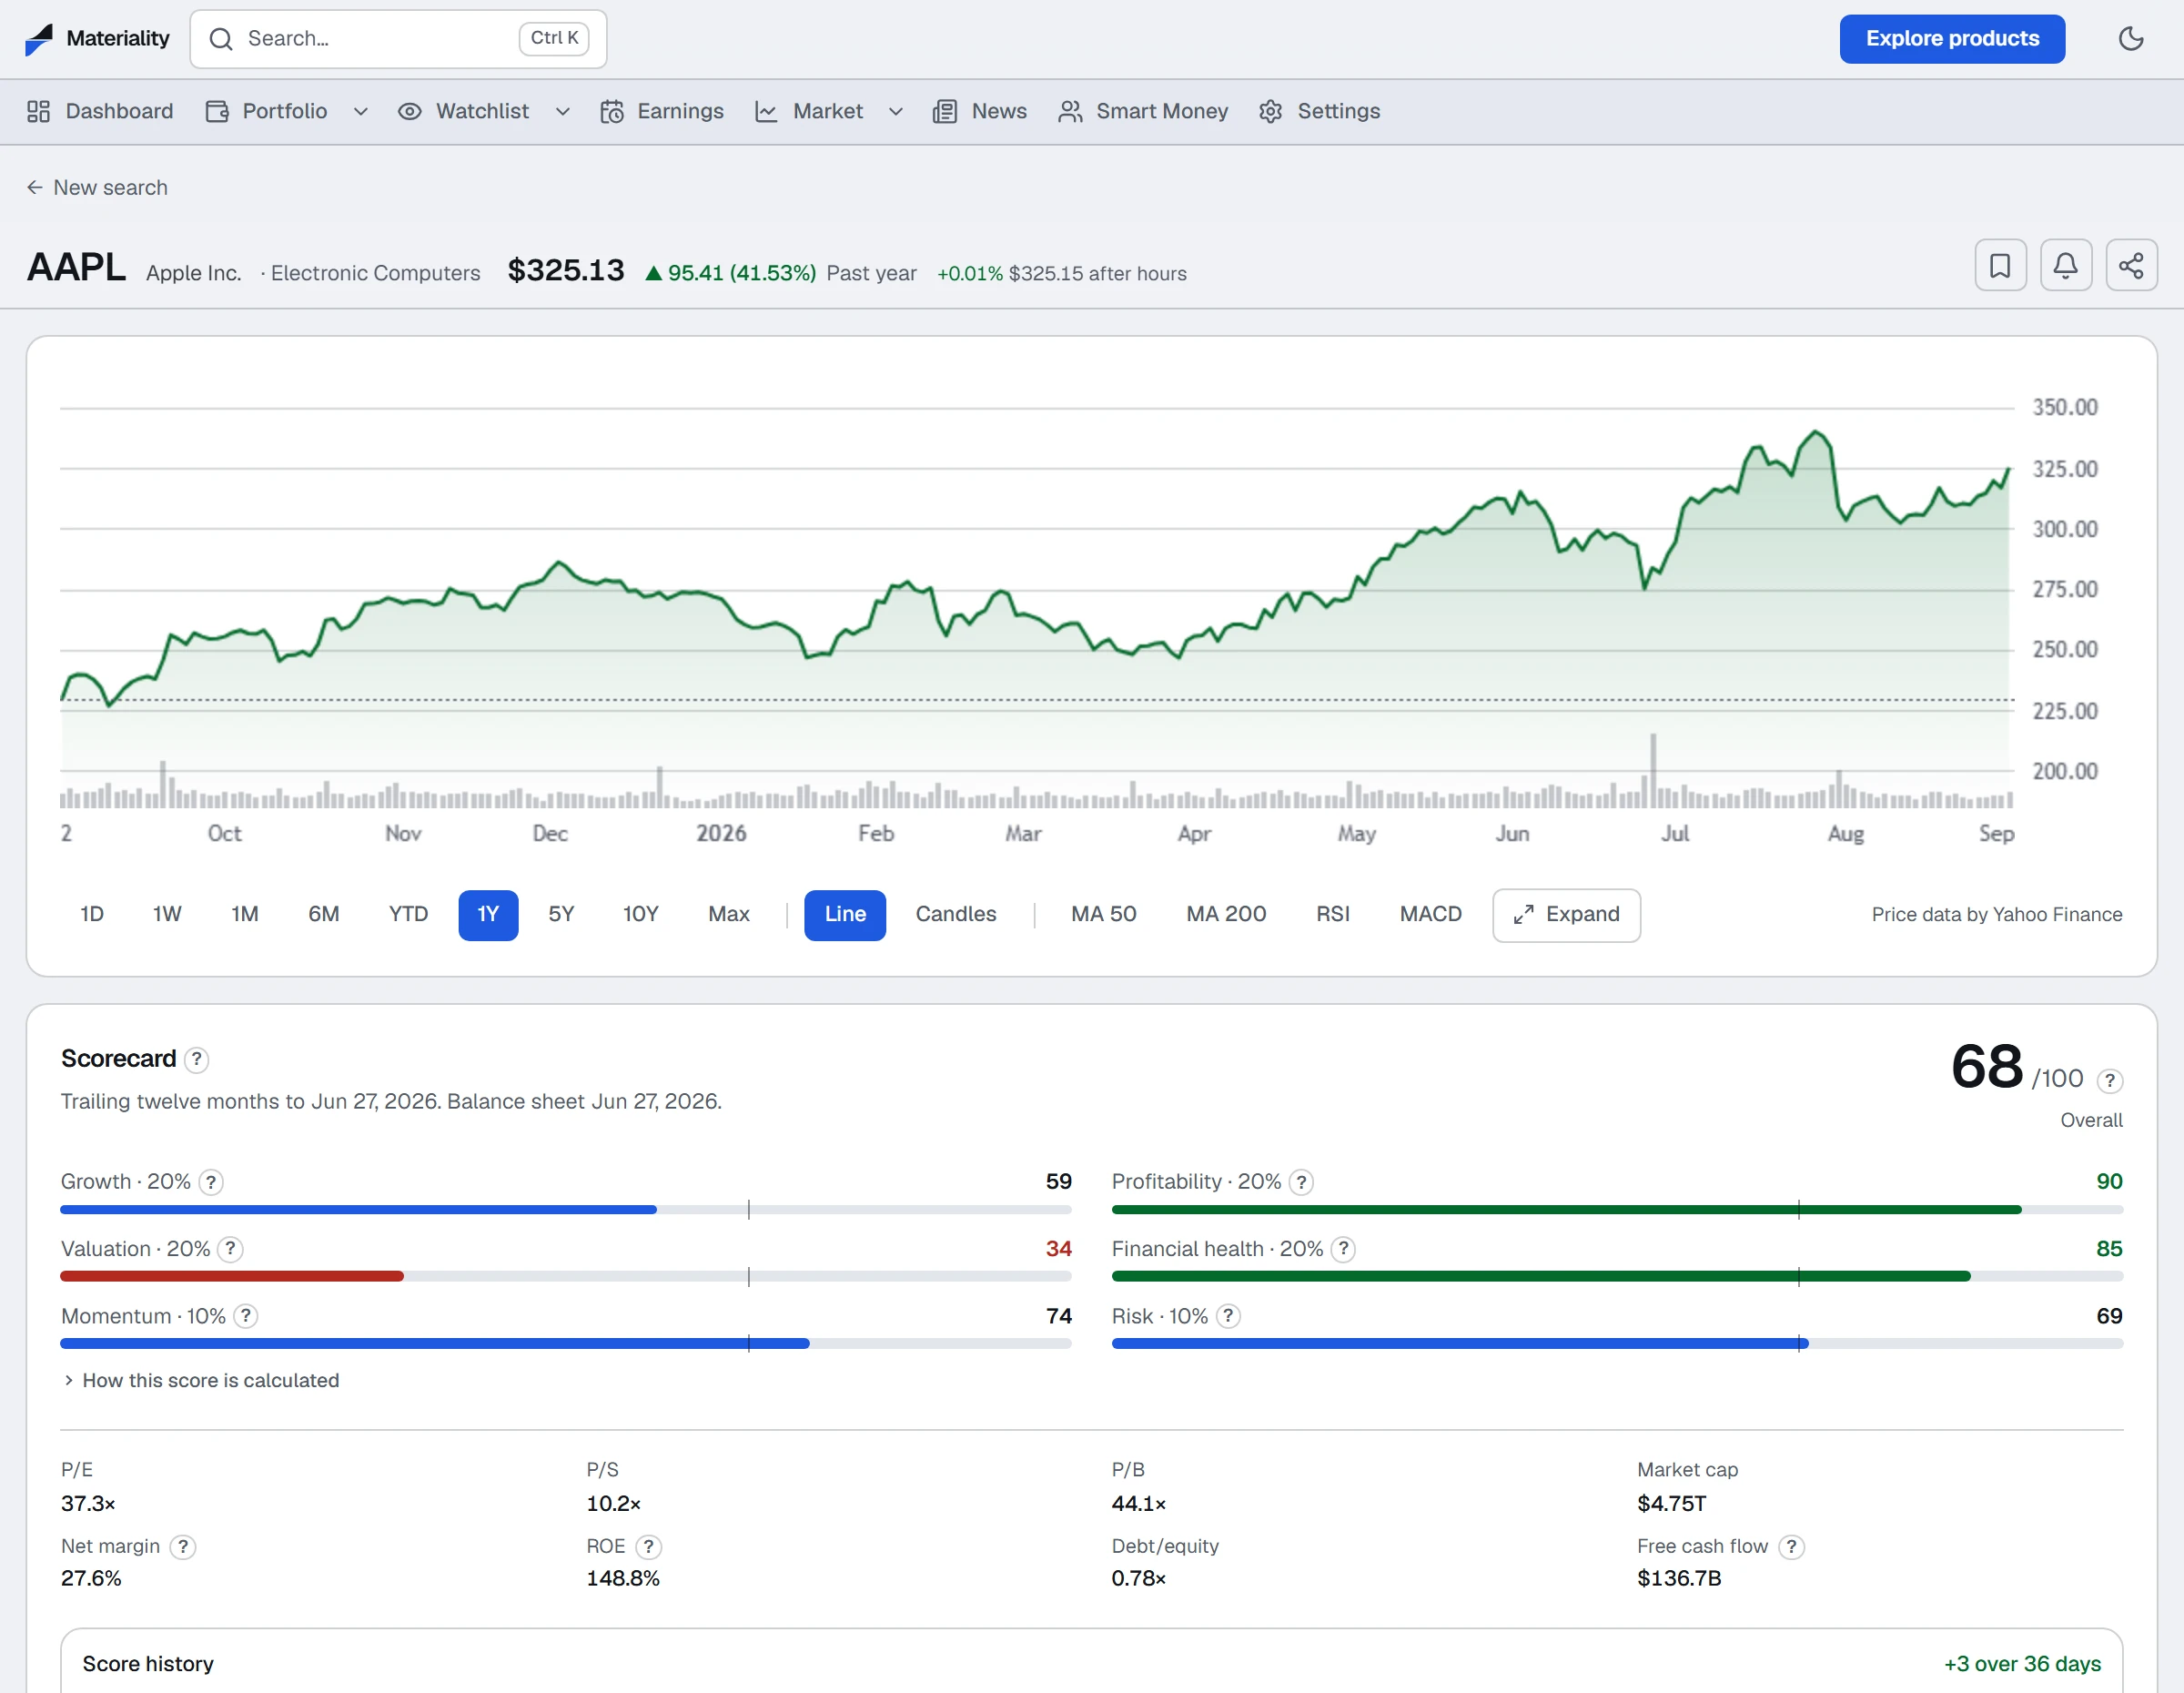Screen dimensions: 2184x1693
Task: Click the Materiality logo icon
Action: coord(39,39)
